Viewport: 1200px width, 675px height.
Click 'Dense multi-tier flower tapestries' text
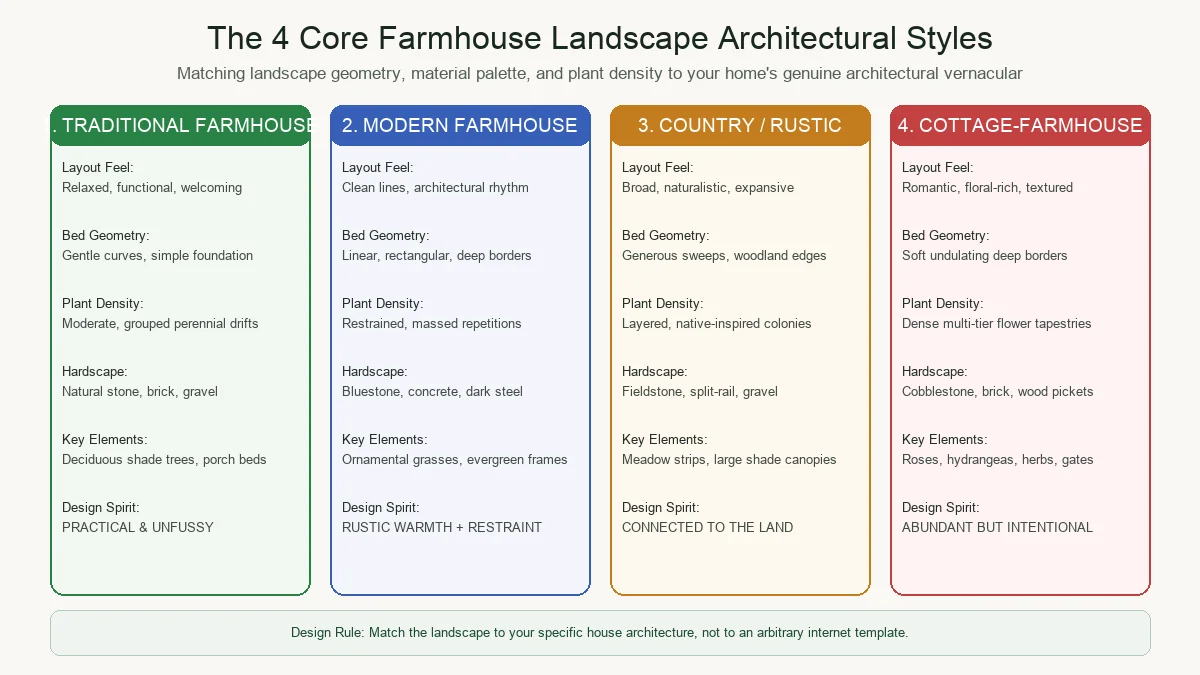[x=997, y=323]
